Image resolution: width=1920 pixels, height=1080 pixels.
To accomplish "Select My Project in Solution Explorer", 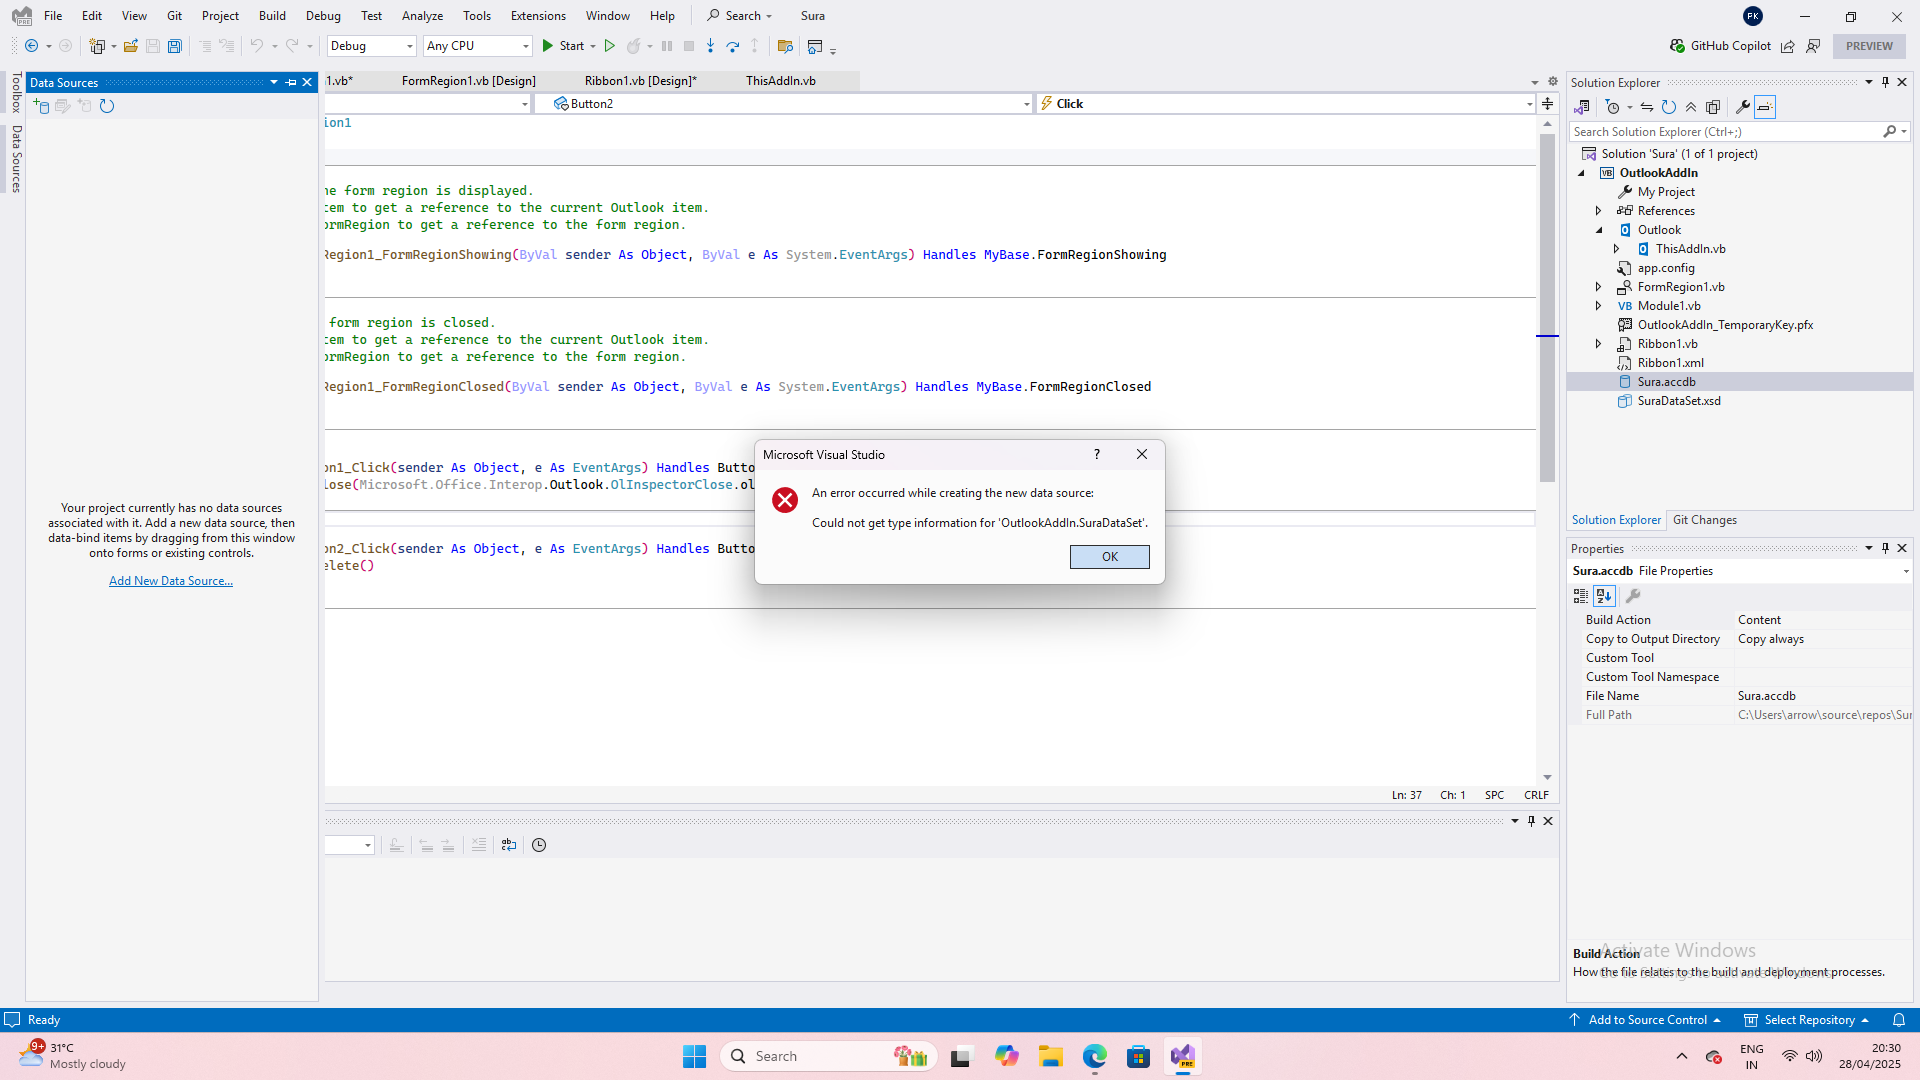I will pos(1666,192).
